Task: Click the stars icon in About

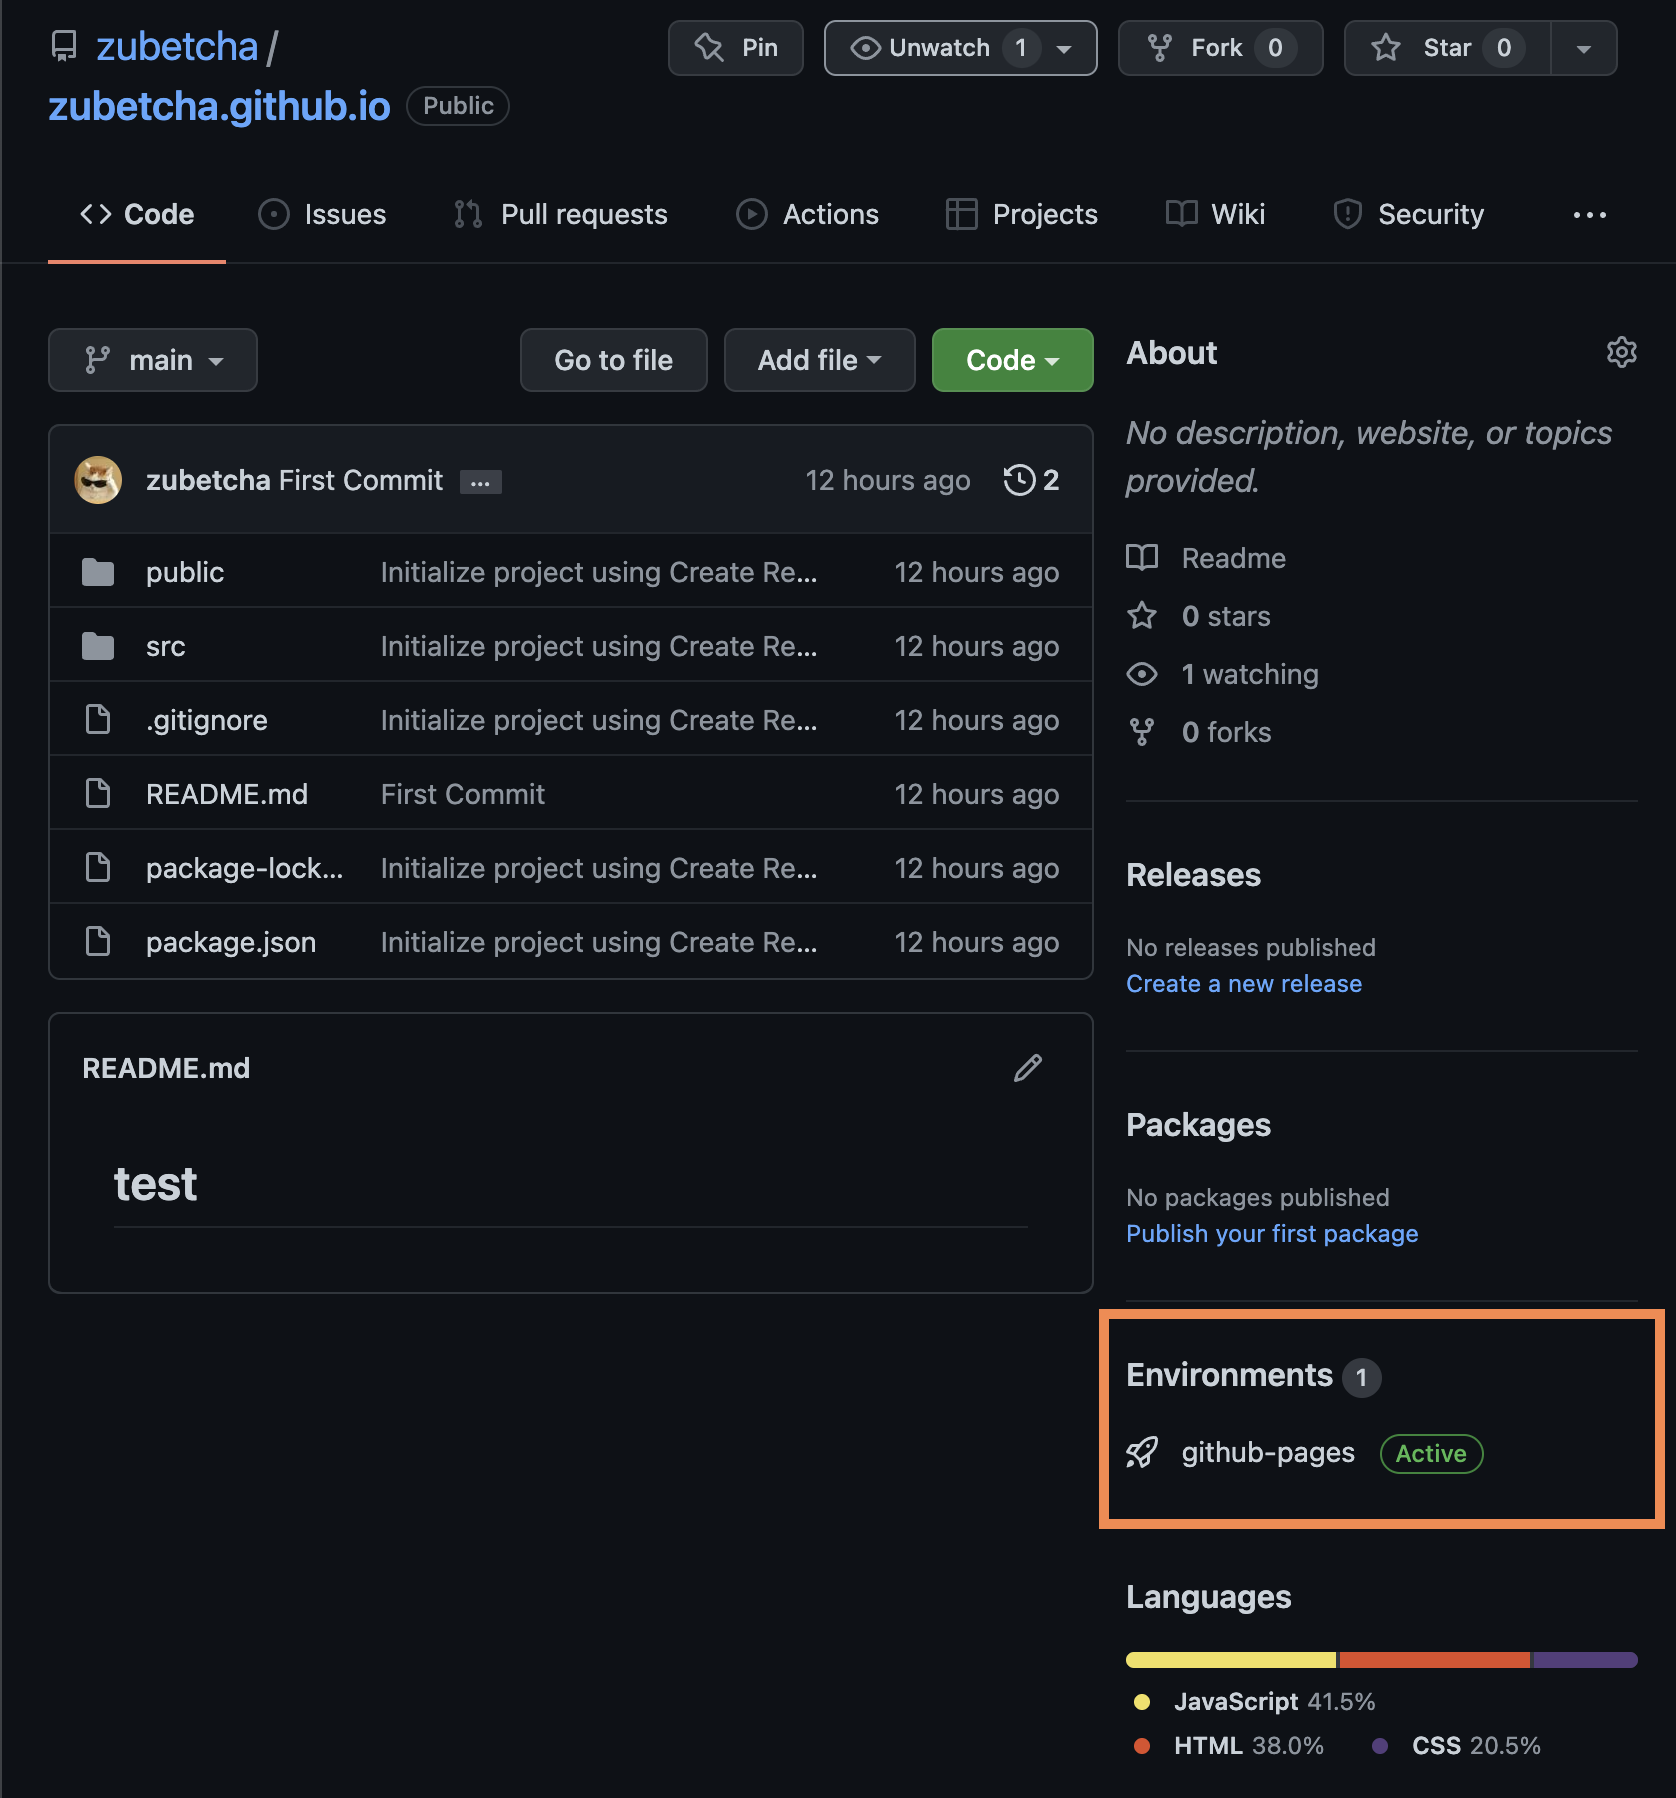Action: pyautogui.click(x=1142, y=616)
